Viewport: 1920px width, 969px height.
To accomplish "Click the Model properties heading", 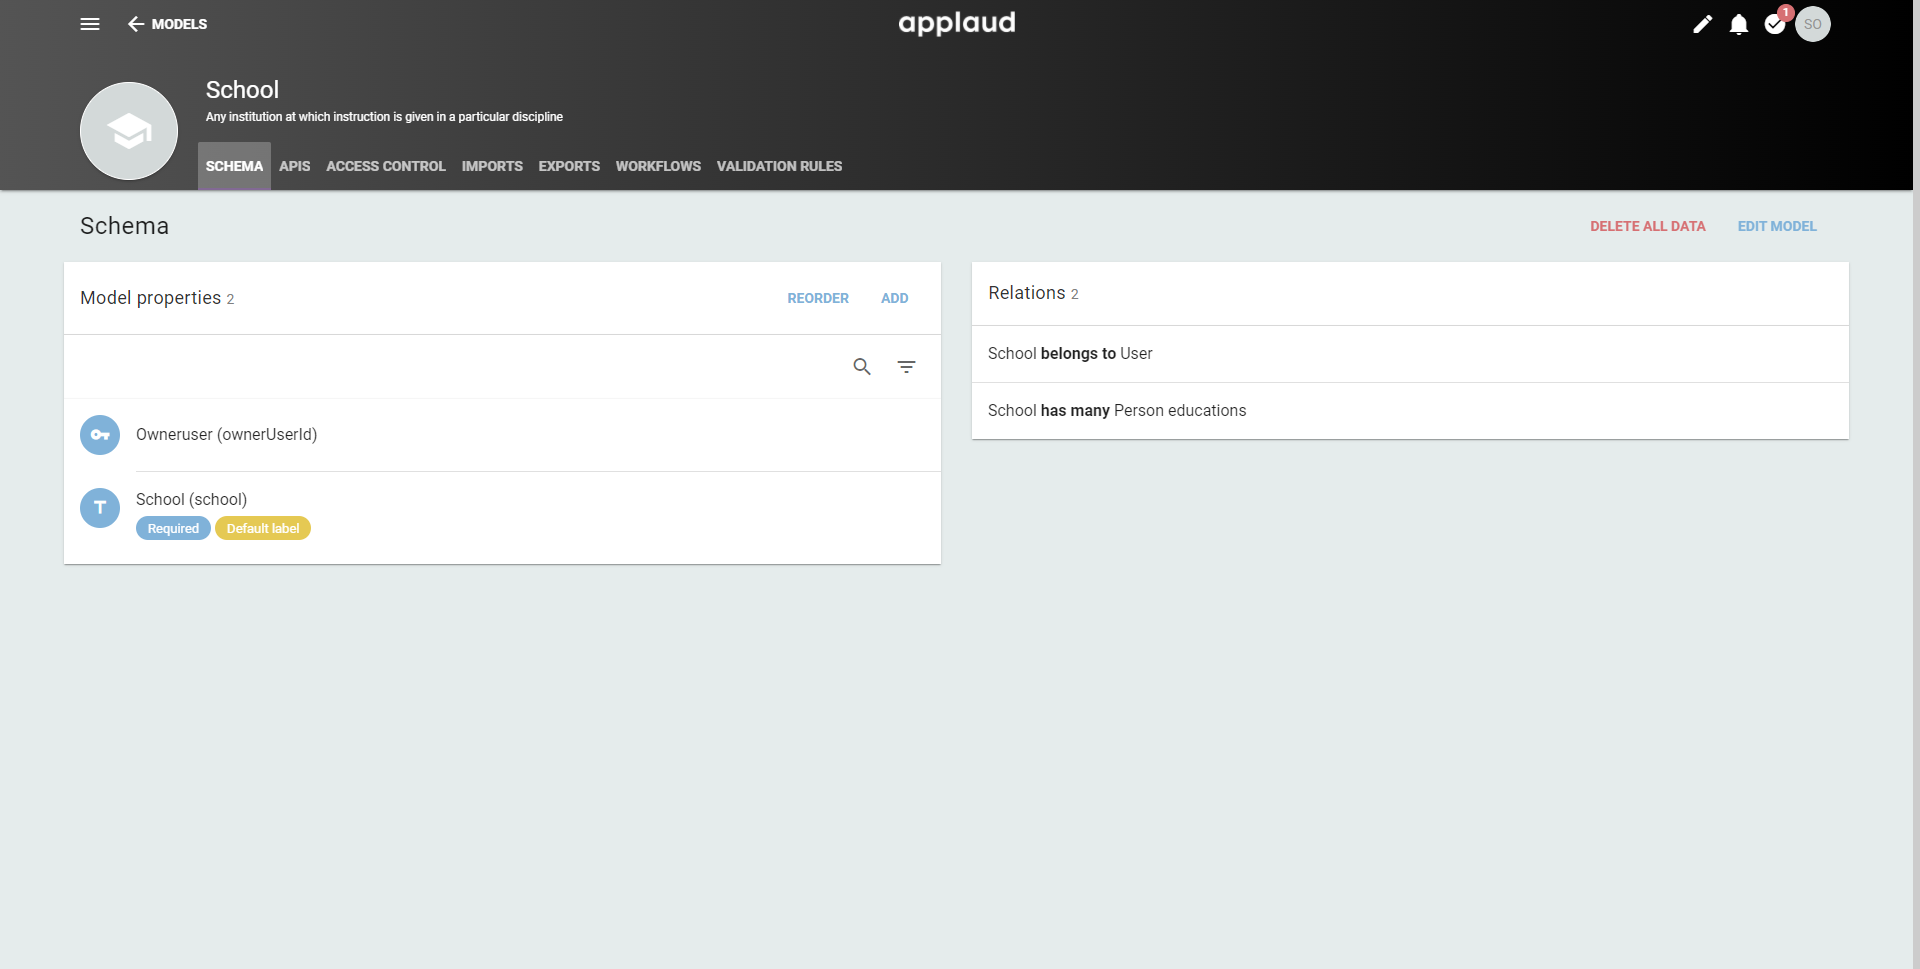I will pyautogui.click(x=150, y=298).
